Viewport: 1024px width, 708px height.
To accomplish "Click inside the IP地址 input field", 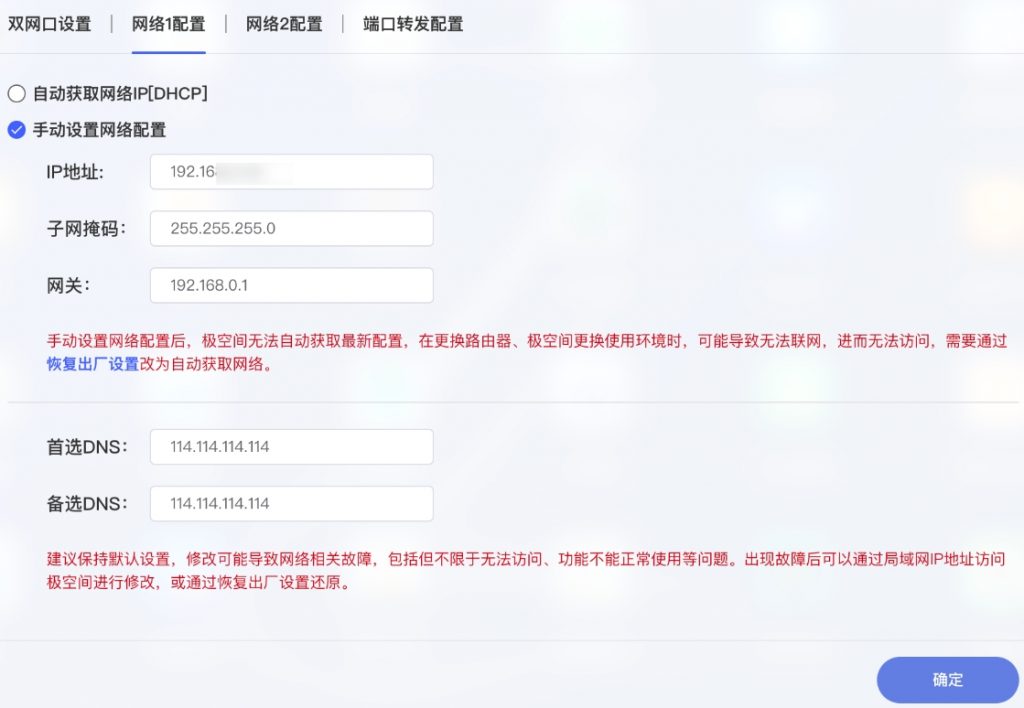I will coord(290,171).
